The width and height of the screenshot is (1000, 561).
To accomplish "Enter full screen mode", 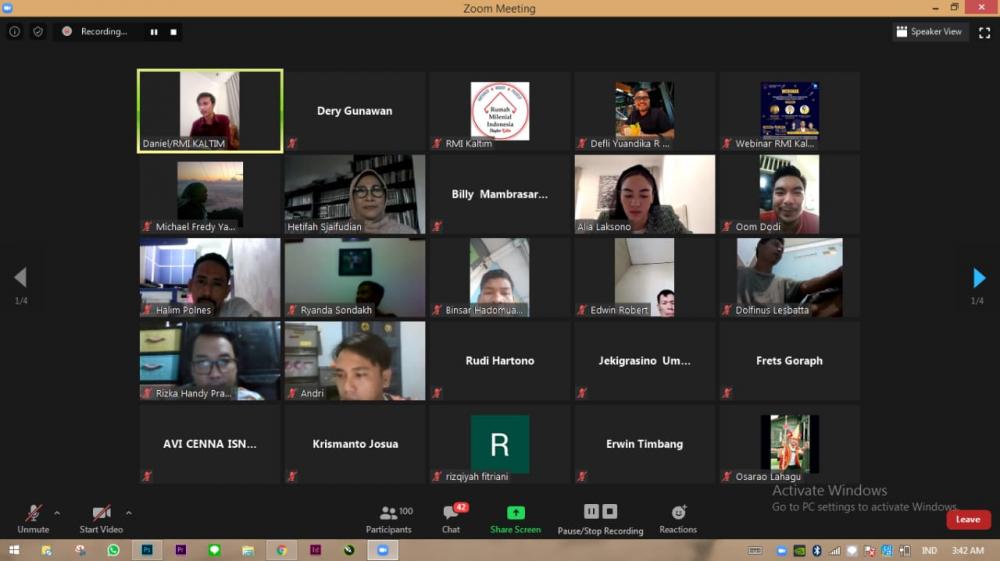I will pos(984,32).
